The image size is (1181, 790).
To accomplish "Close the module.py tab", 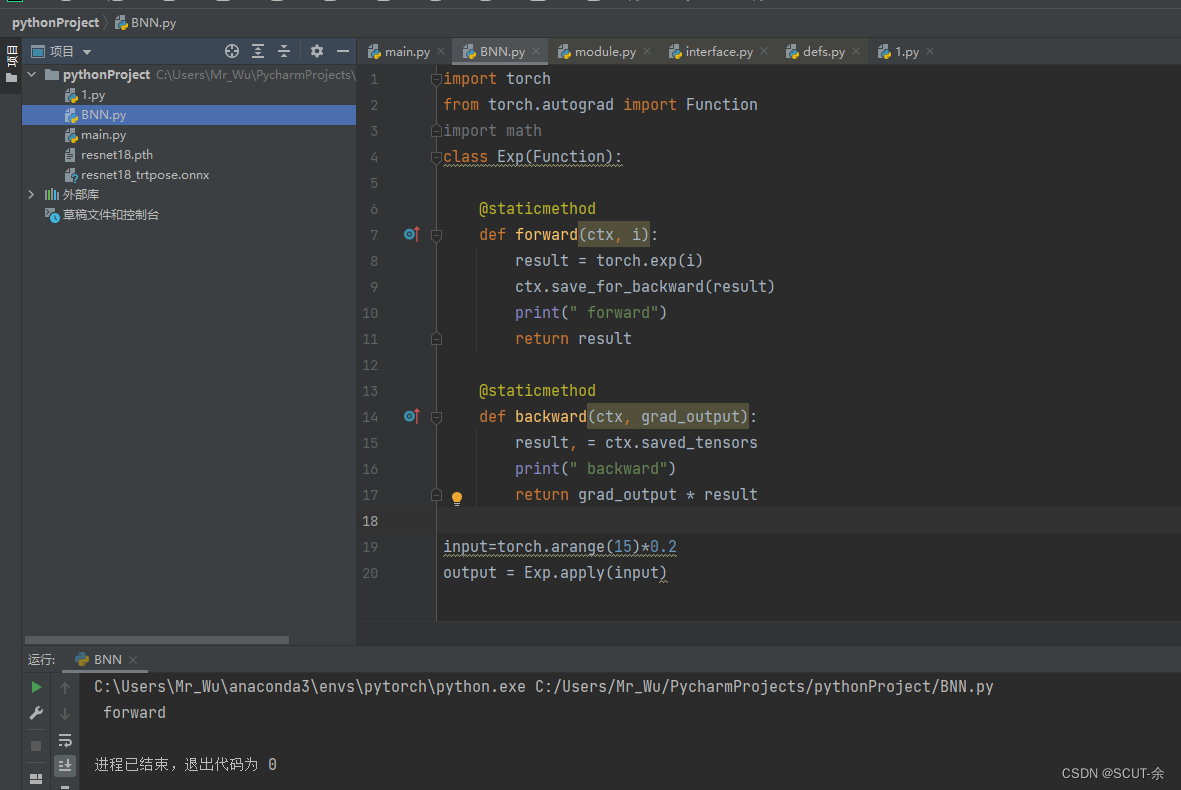I will coord(647,51).
